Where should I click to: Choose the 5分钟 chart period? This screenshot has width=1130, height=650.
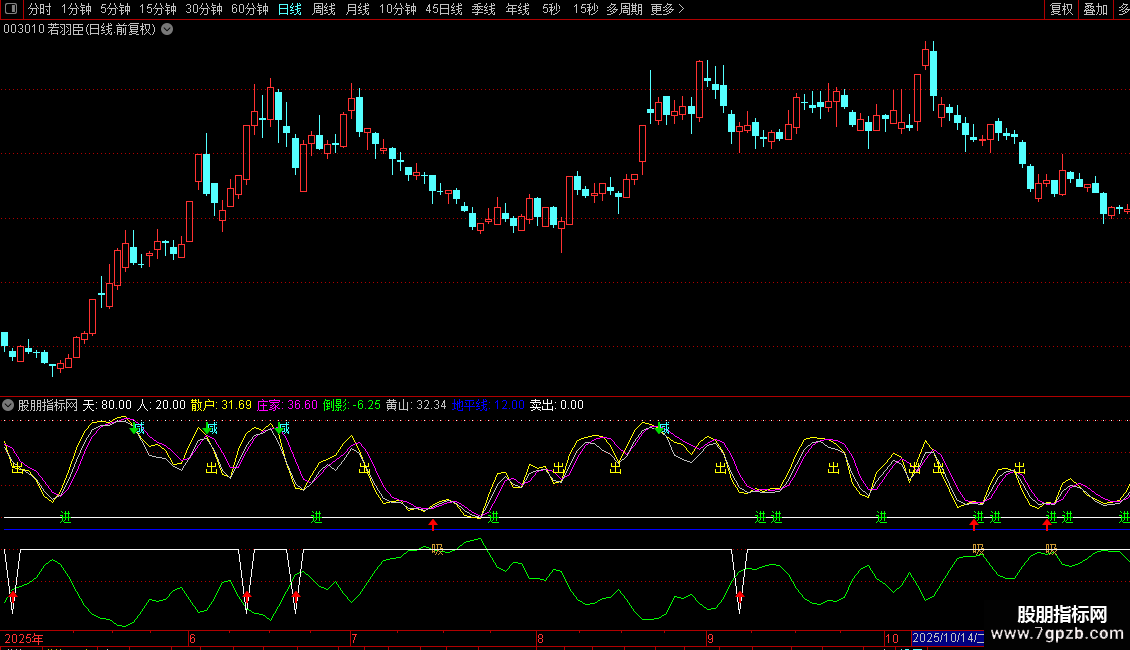pyautogui.click(x=115, y=10)
